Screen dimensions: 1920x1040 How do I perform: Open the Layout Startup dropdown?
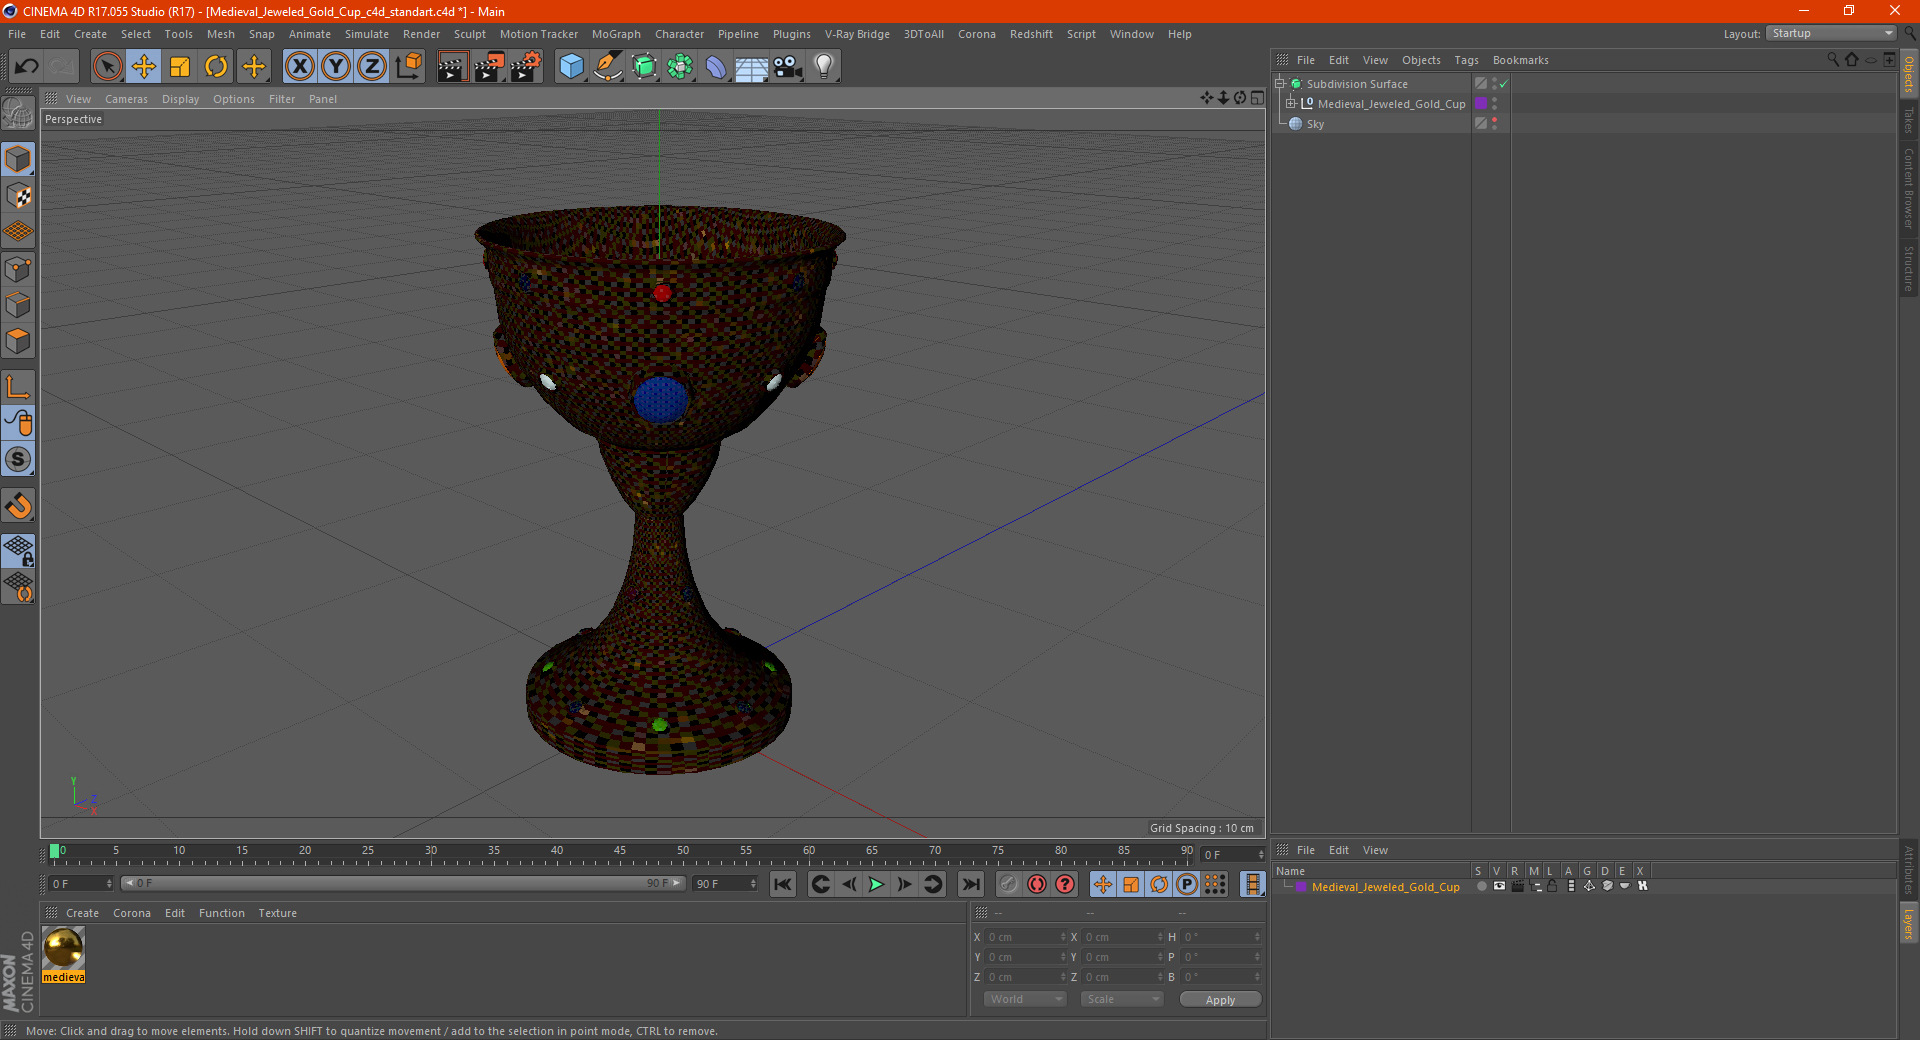[x=1832, y=33]
